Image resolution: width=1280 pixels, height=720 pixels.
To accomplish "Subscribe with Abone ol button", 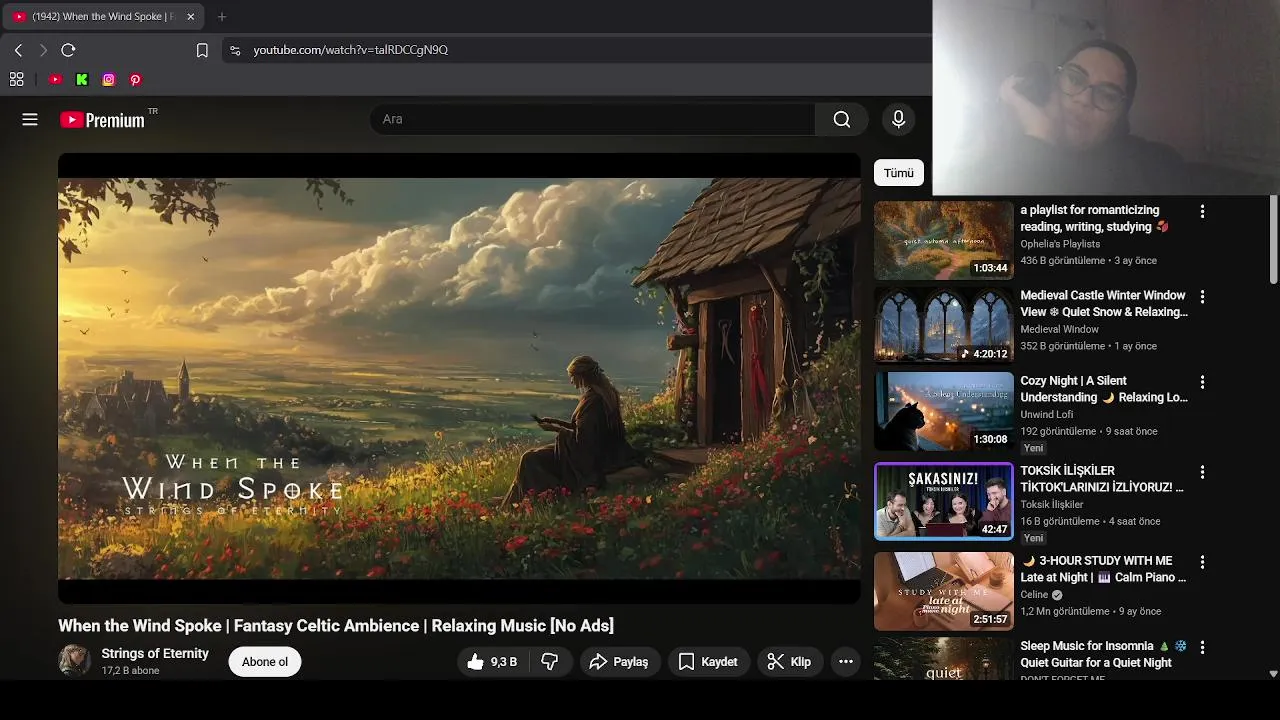I will coord(265,661).
